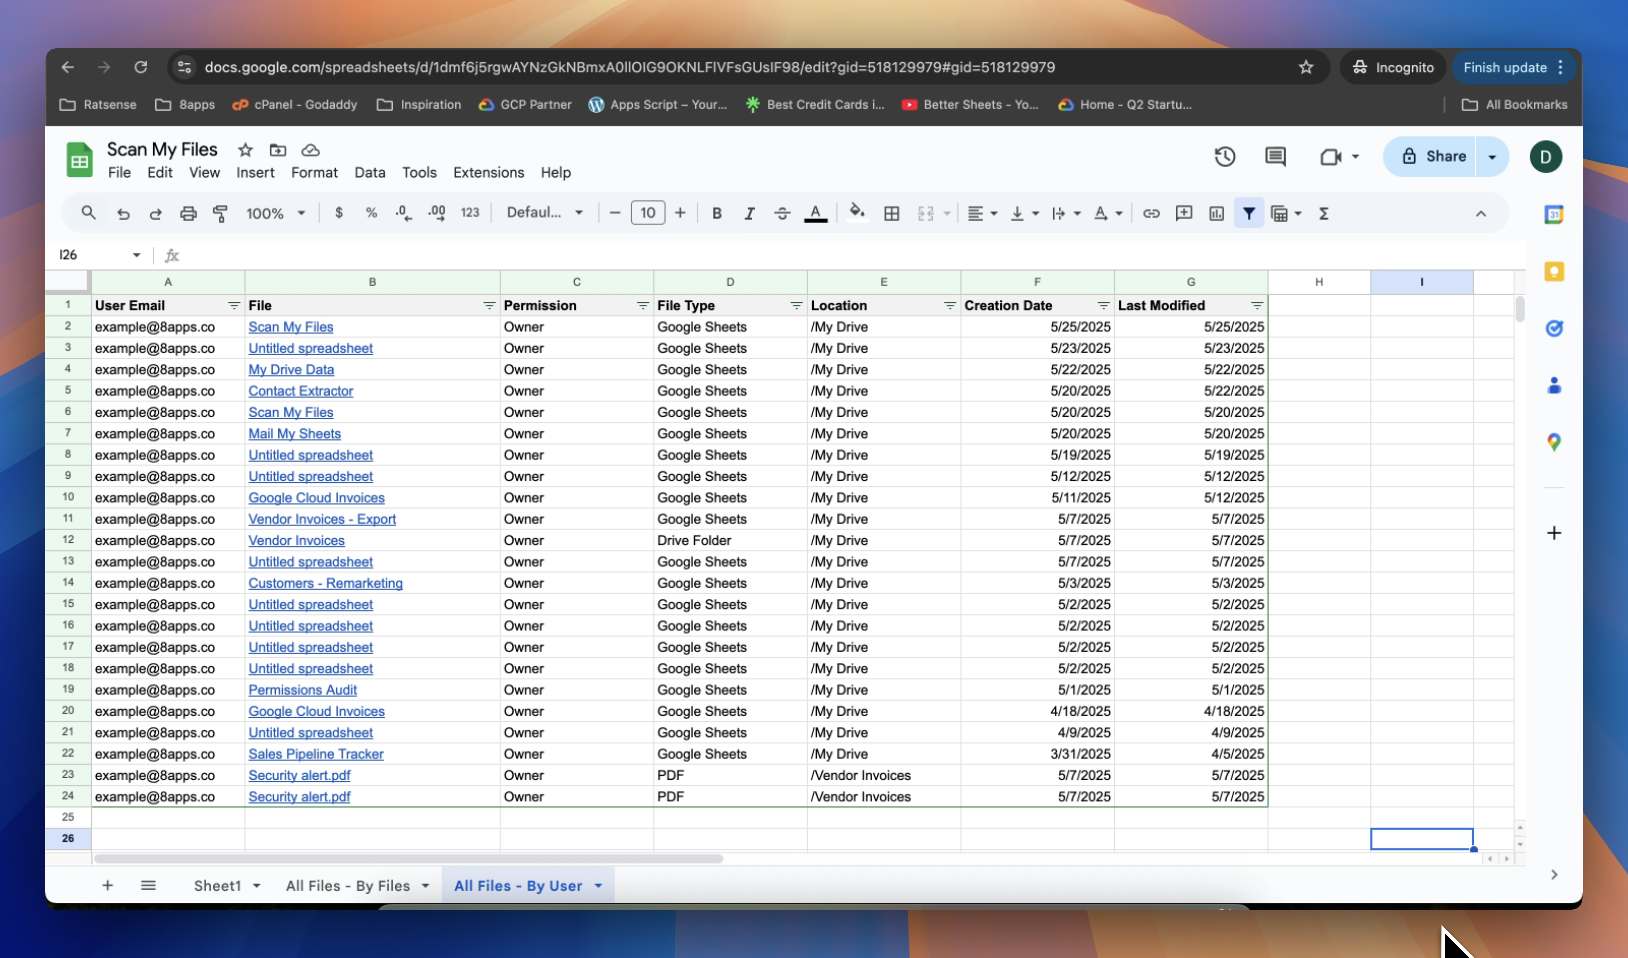
Task: Open Google Keep side panel
Action: coord(1554,271)
